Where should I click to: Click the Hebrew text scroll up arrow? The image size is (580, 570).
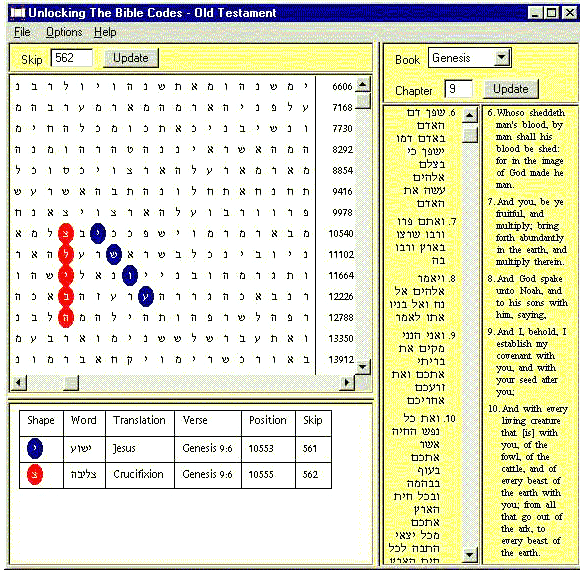coord(470,115)
